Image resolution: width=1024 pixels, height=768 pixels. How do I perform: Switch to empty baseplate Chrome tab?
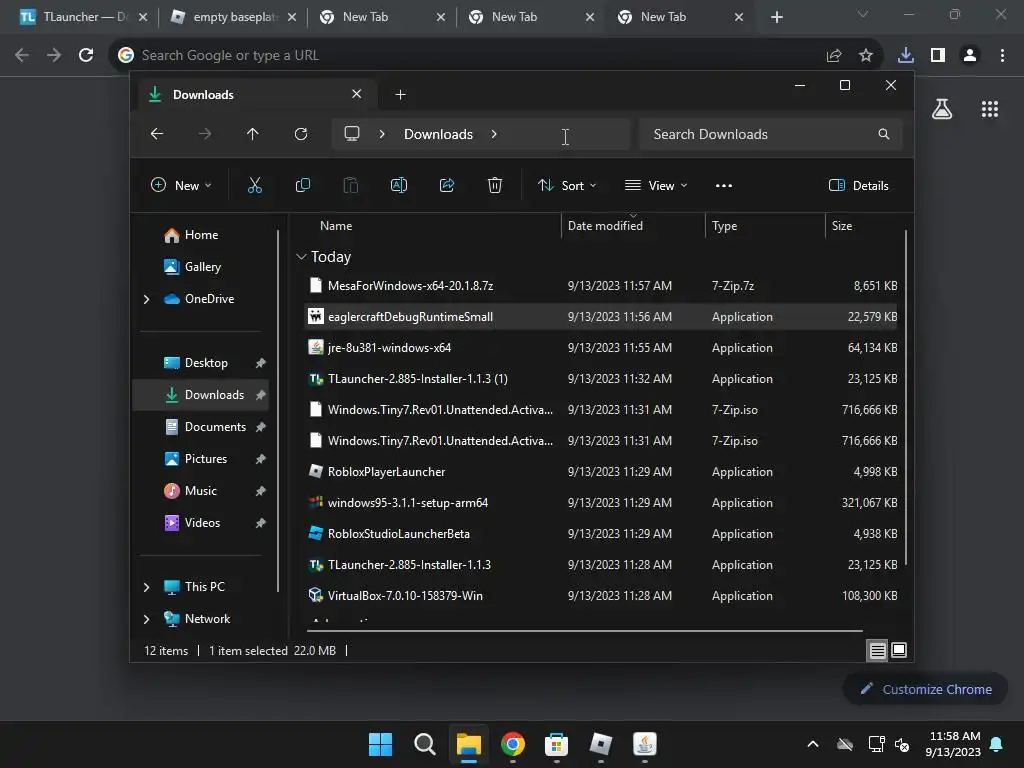[x=232, y=17]
